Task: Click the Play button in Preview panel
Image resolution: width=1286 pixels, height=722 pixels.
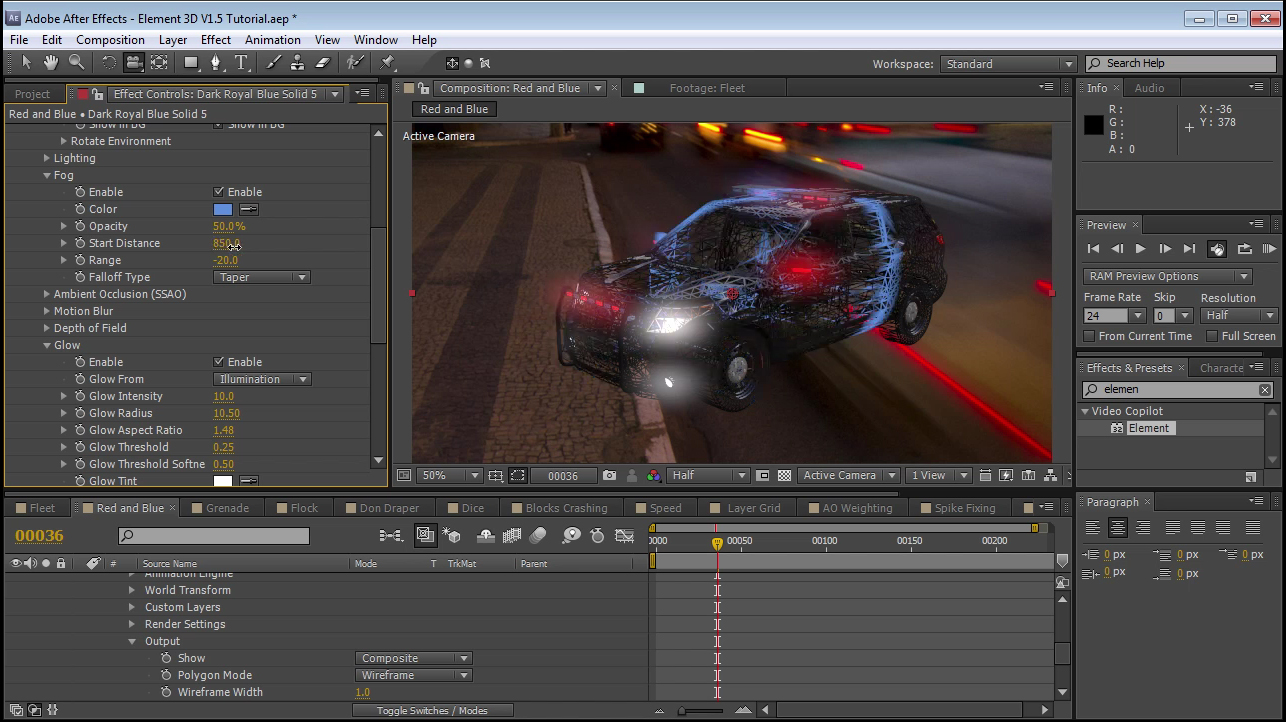Action: tap(1140, 249)
